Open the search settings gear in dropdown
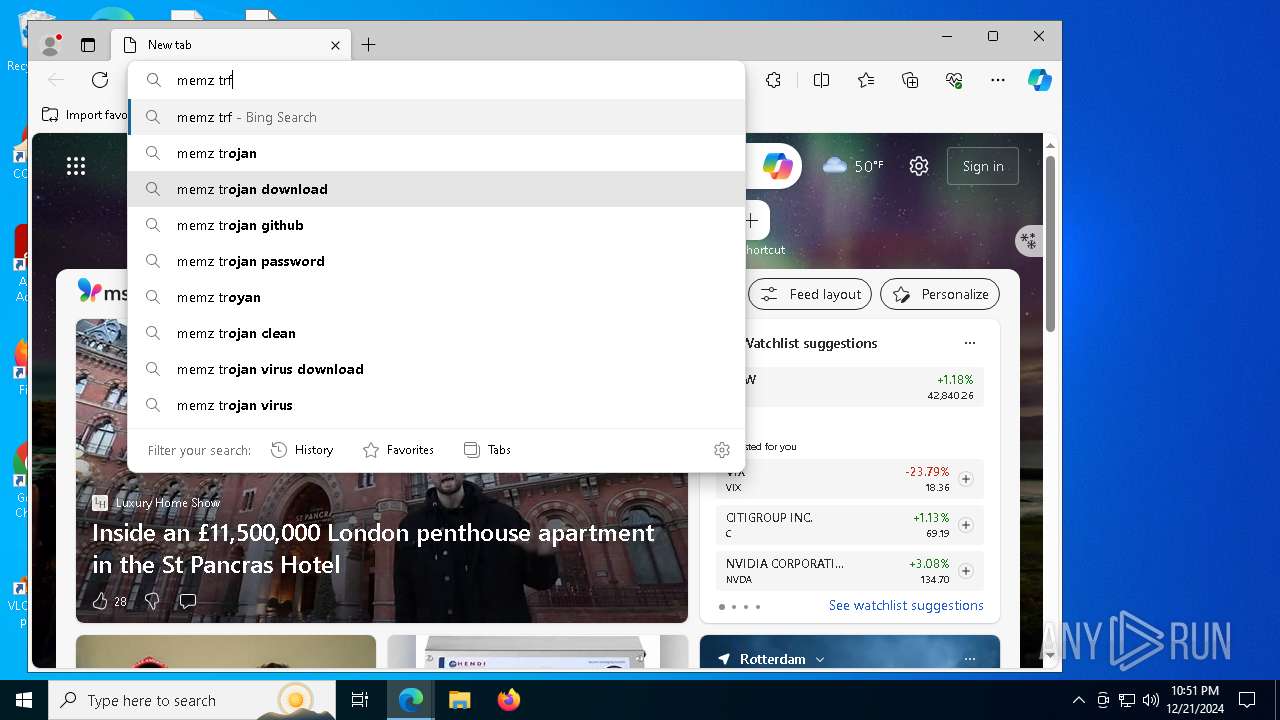This screenshot has width=1280, height=720. click(x=722, y=450)
